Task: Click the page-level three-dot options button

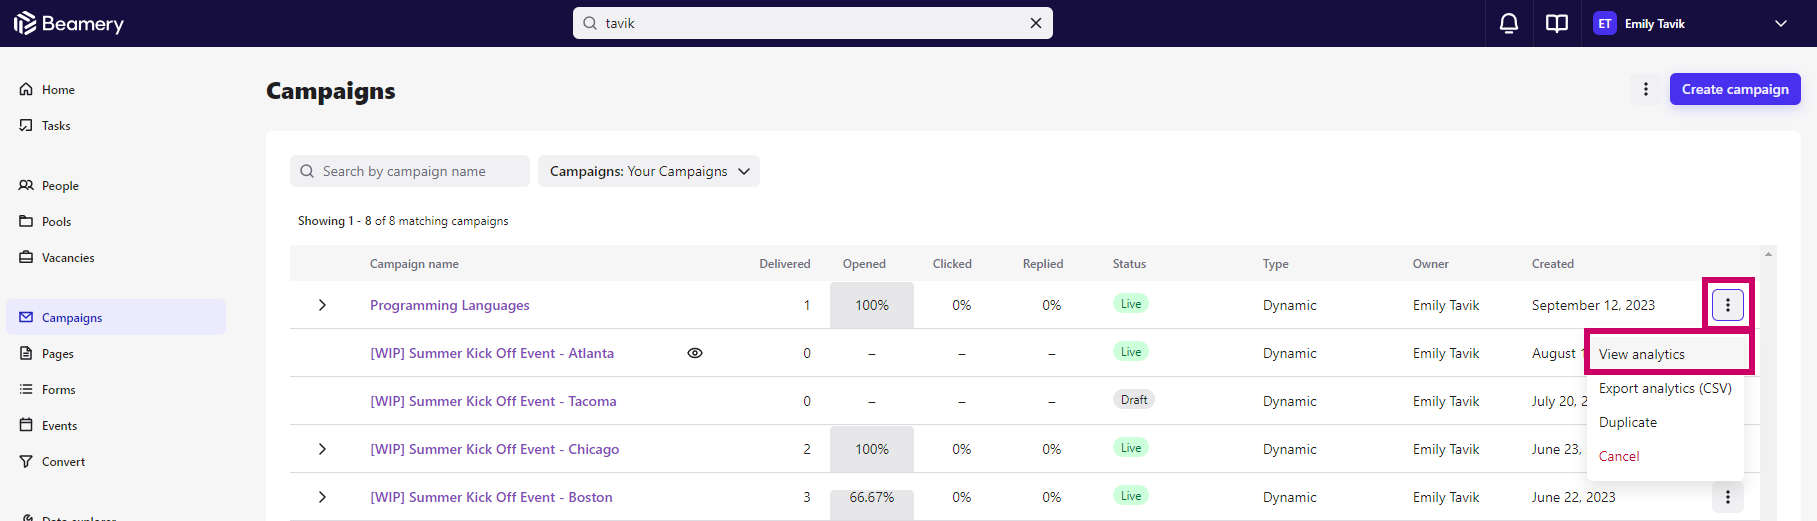Action: (x=1646, y=89)
